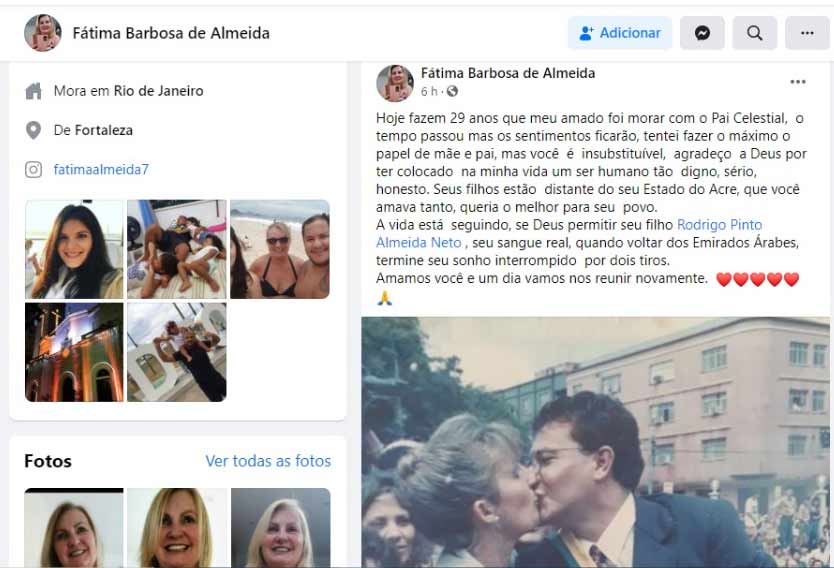The image size is (834, 568).
Task: Click the home icon next to Mora em
Action: (x=34, y=91)
